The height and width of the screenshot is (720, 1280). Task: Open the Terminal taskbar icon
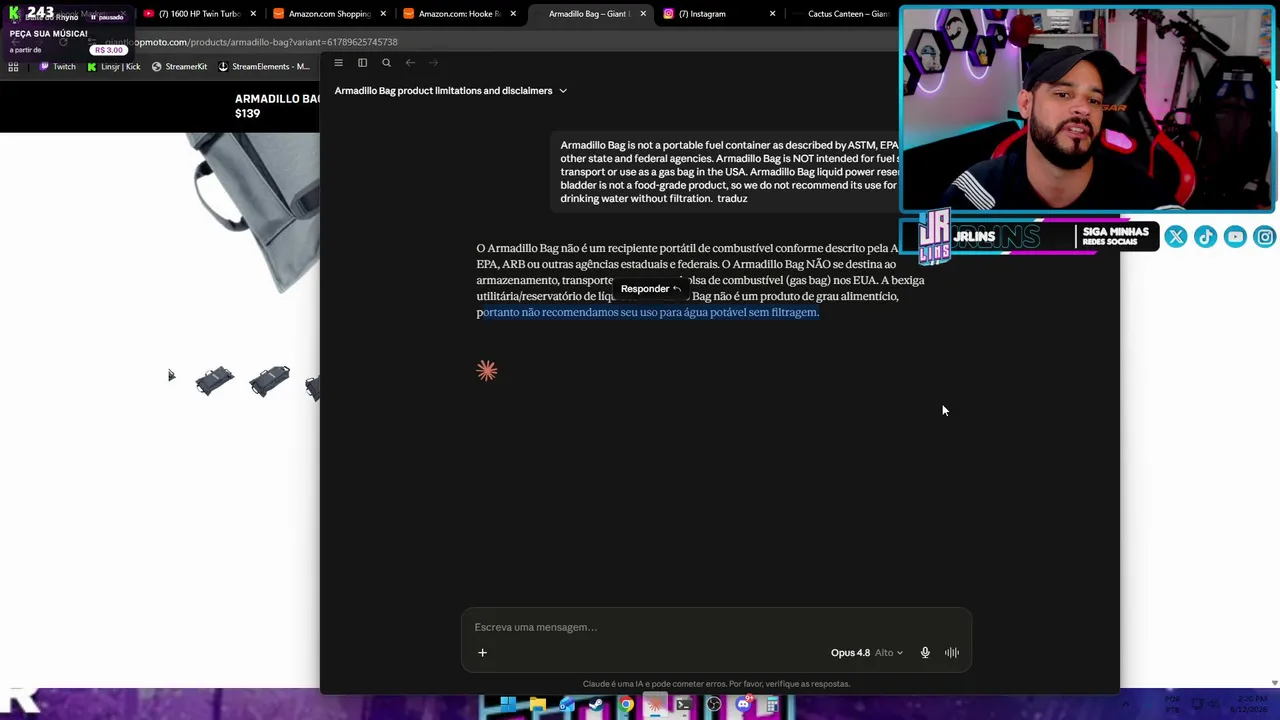(x=684, y=706)
